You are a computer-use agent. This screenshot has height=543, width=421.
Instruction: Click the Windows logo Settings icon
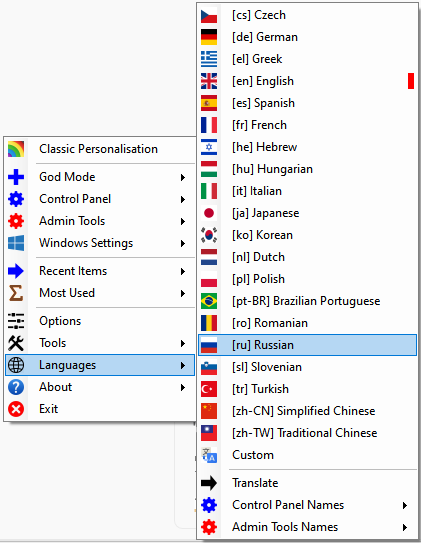tap(16, 243)
